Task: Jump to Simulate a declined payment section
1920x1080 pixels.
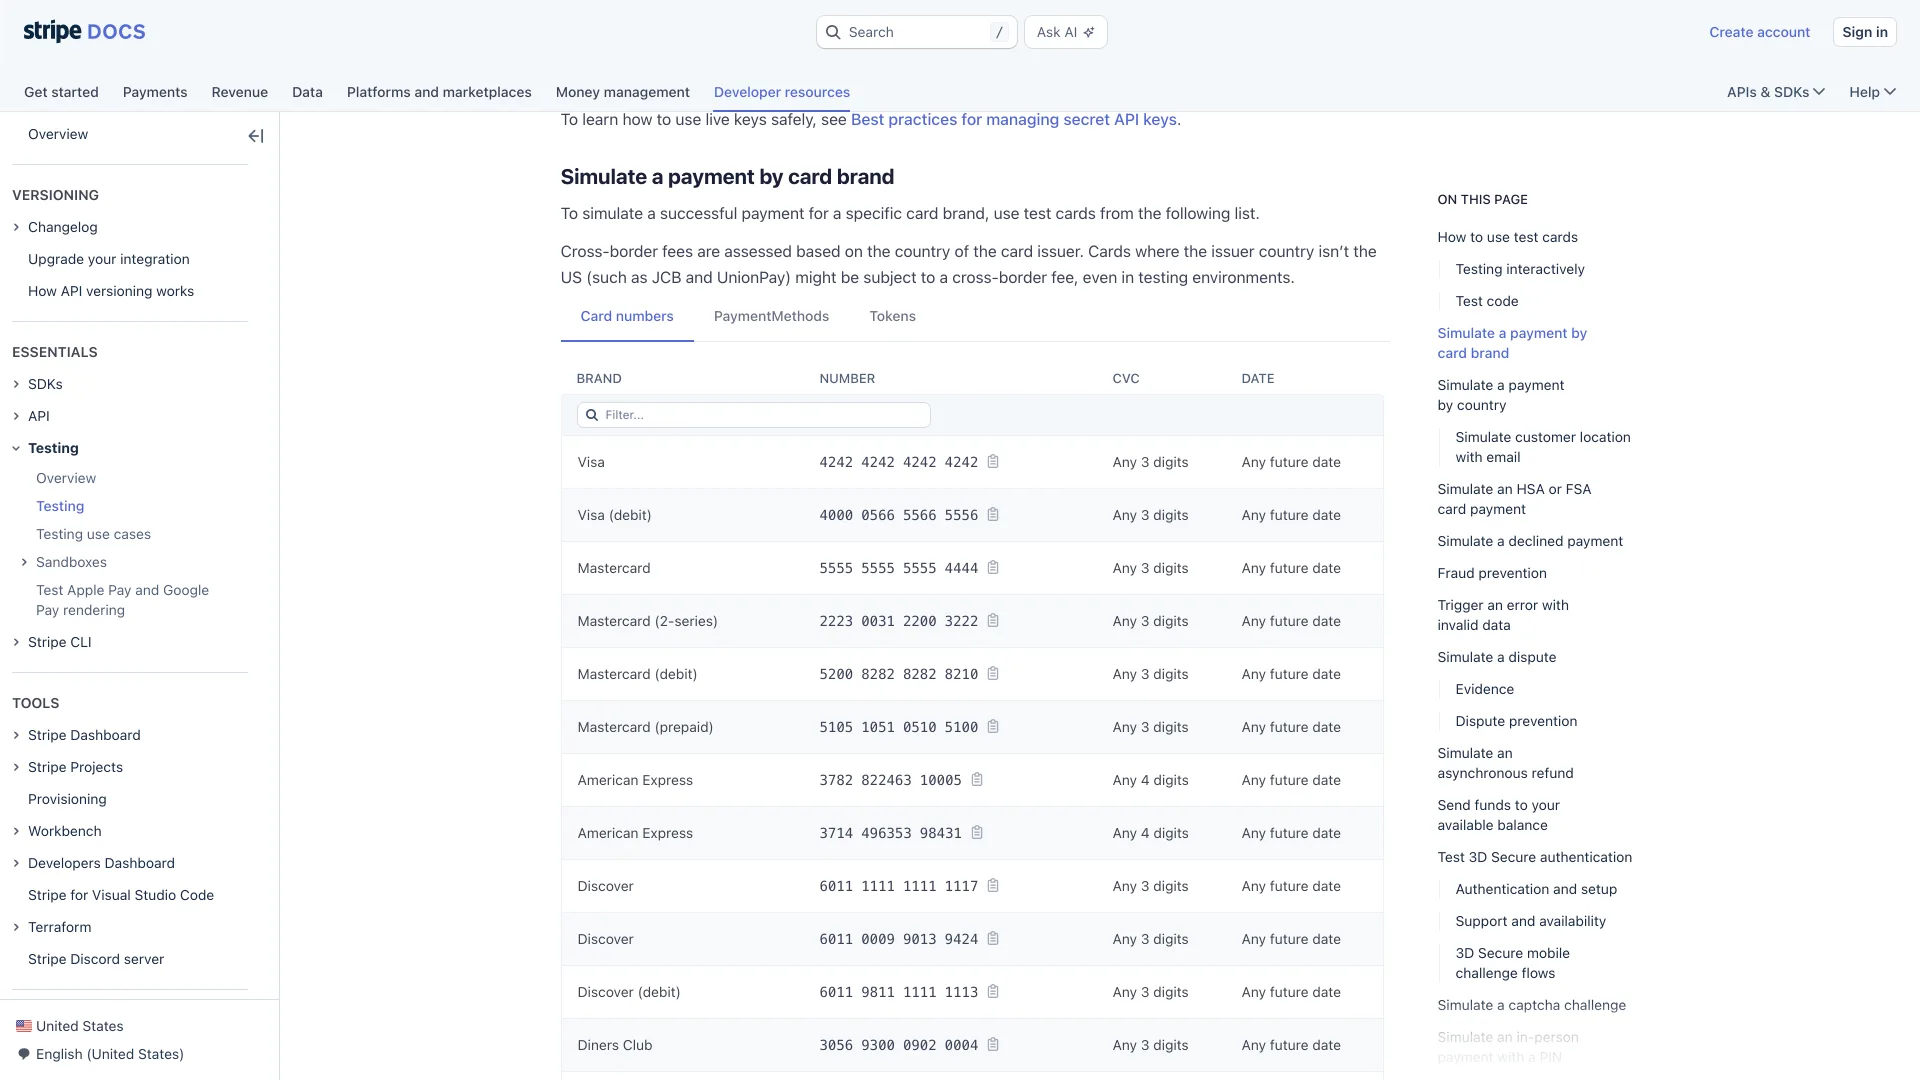Action: coord(1529,541)
